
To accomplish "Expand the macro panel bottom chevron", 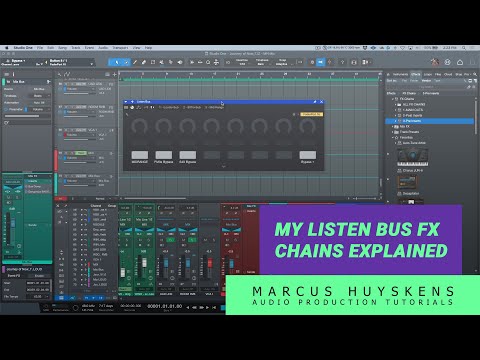I will point(223,166).
